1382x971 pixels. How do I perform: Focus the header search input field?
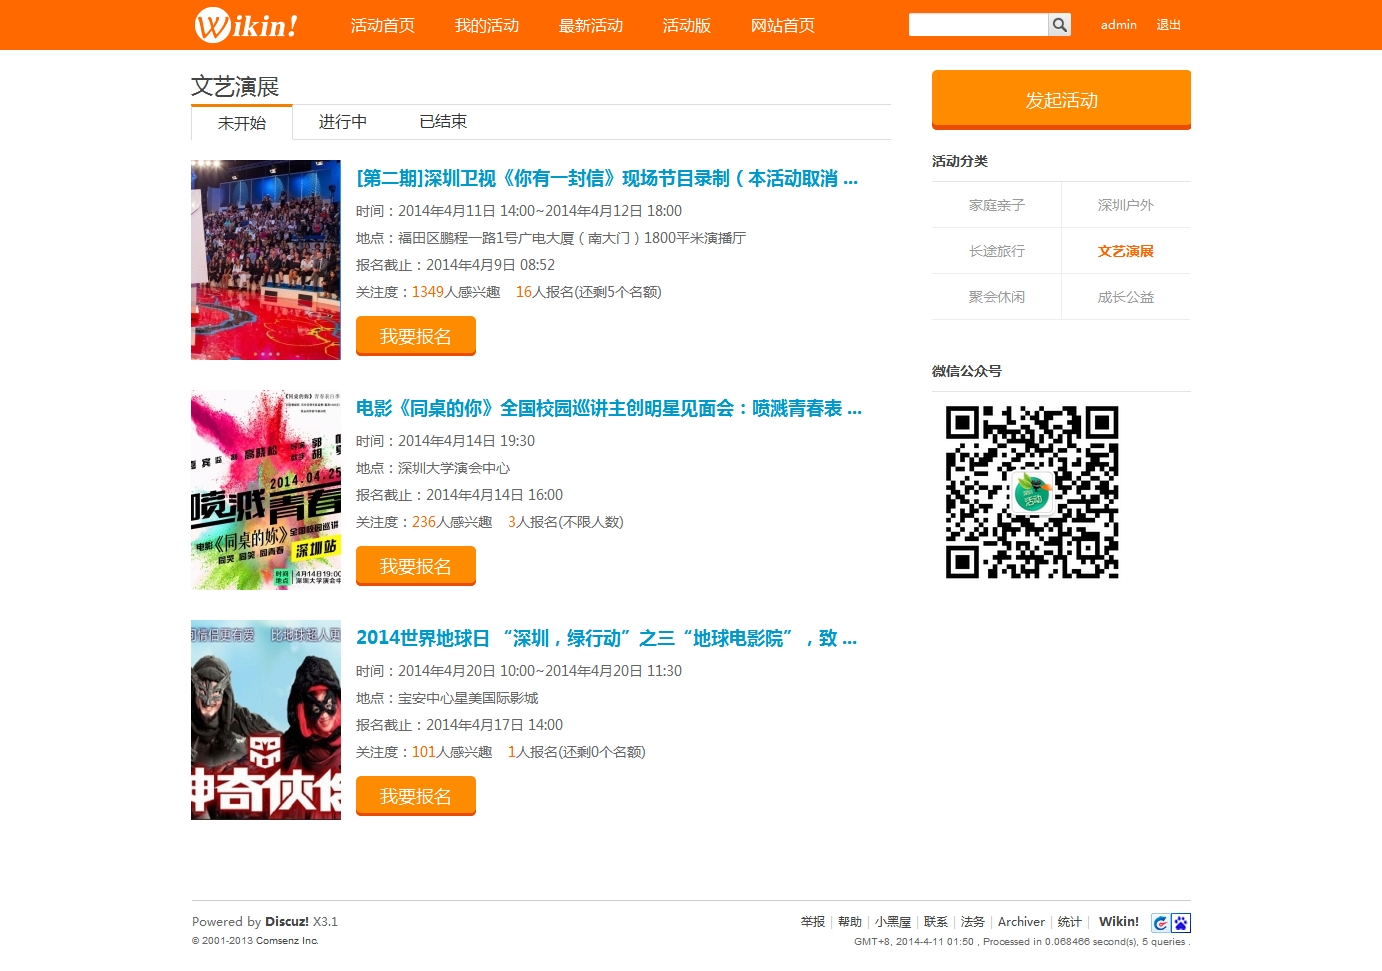pos(977,25)
